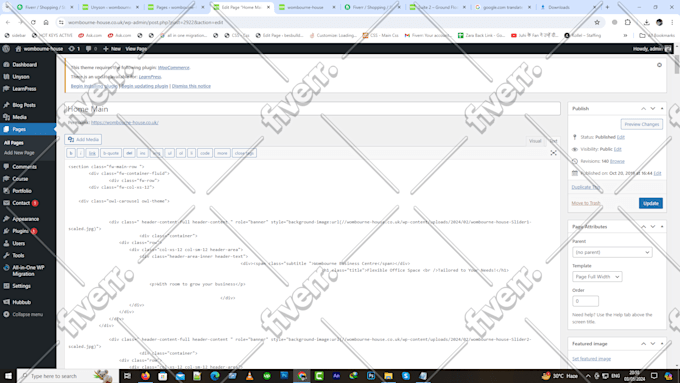Click Dismiss this notice link

coord(191,86)
